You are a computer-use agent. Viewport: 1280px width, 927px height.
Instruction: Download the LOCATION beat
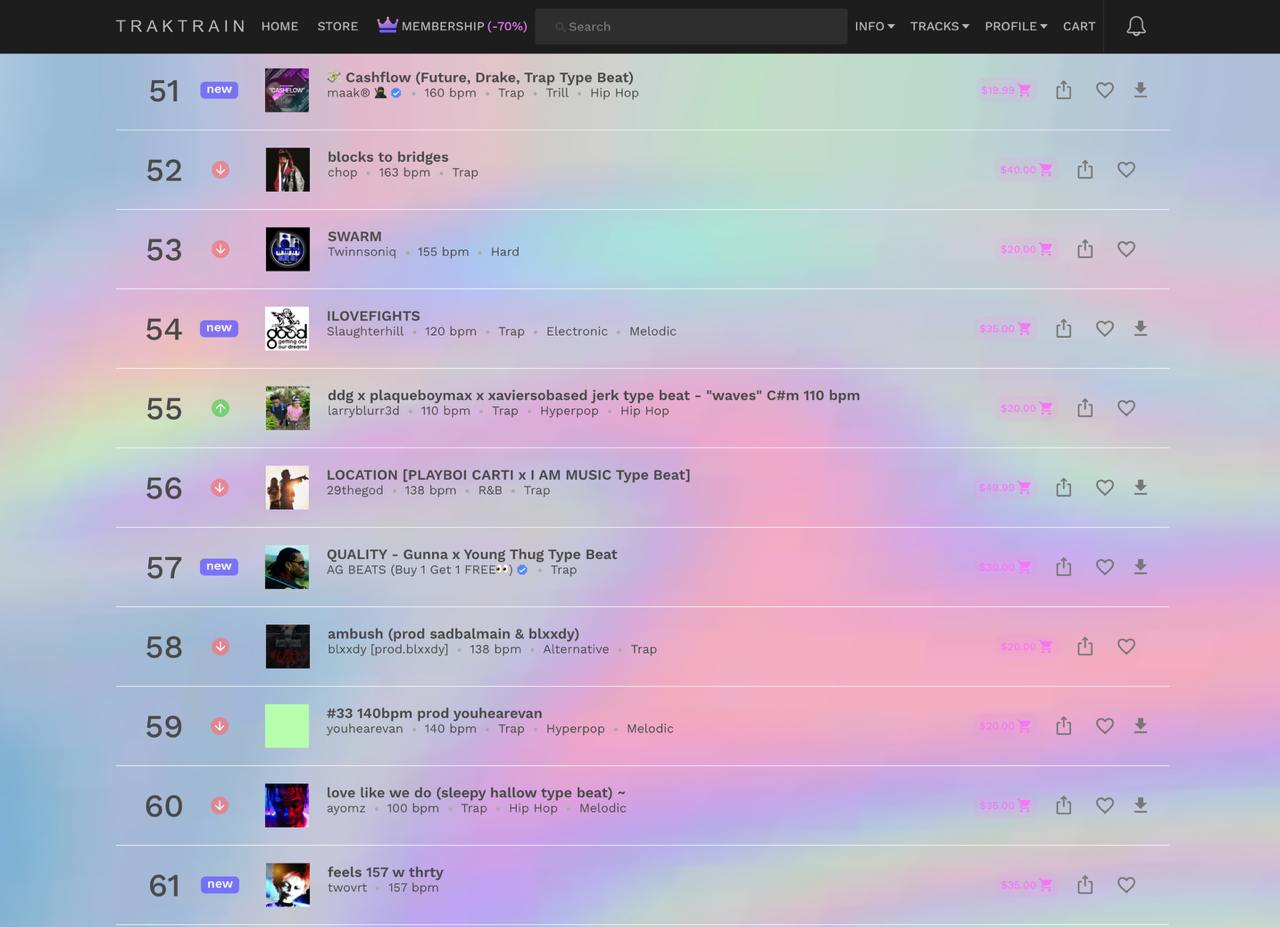point(1140,487)
